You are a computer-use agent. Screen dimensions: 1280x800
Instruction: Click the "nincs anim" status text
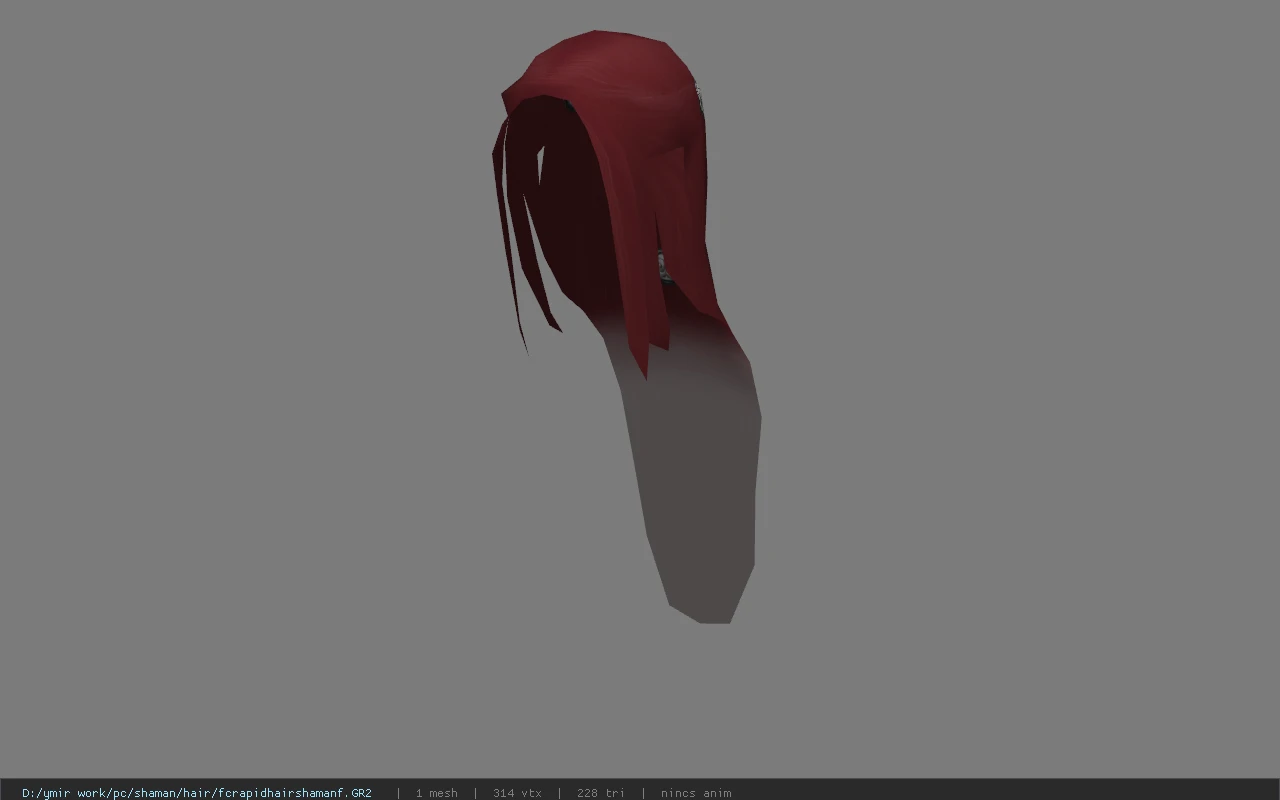(x=696, y=793)
